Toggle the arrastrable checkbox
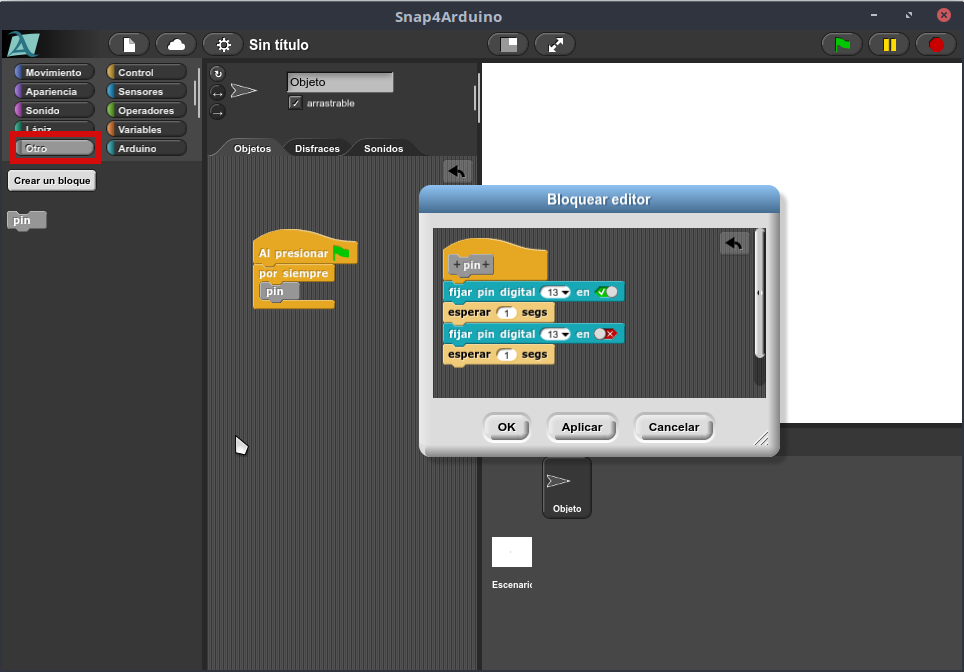The height and width of the screenshot is (672, 964). point(295,103)
